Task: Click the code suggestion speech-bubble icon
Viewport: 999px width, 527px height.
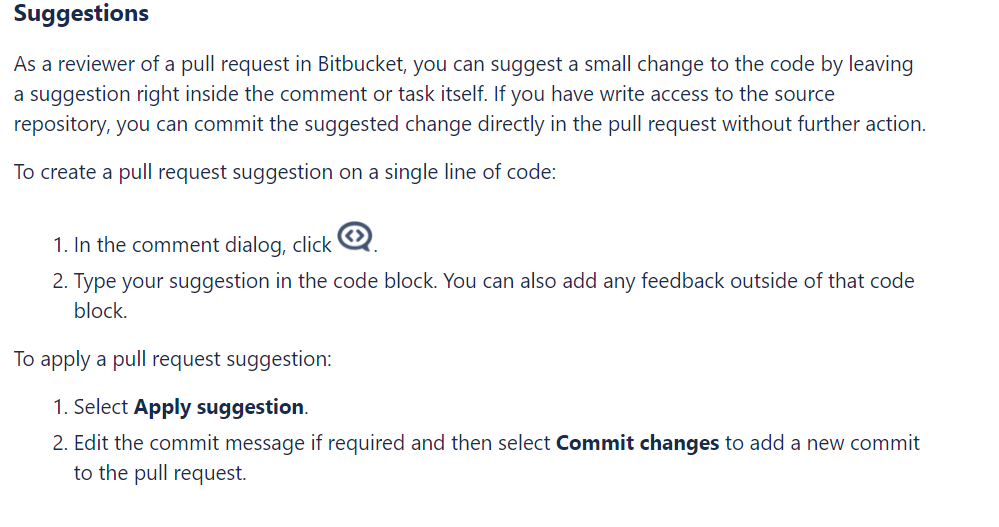Action: click(x=355, y=237)
